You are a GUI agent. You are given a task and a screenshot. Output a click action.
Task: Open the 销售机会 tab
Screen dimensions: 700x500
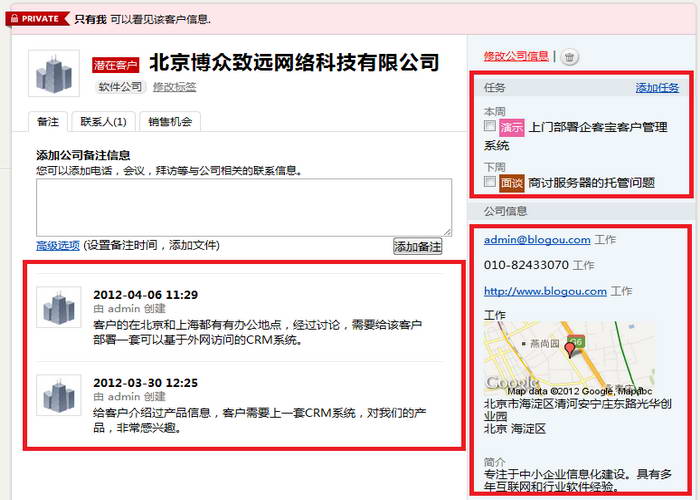[x=170, y=122]
